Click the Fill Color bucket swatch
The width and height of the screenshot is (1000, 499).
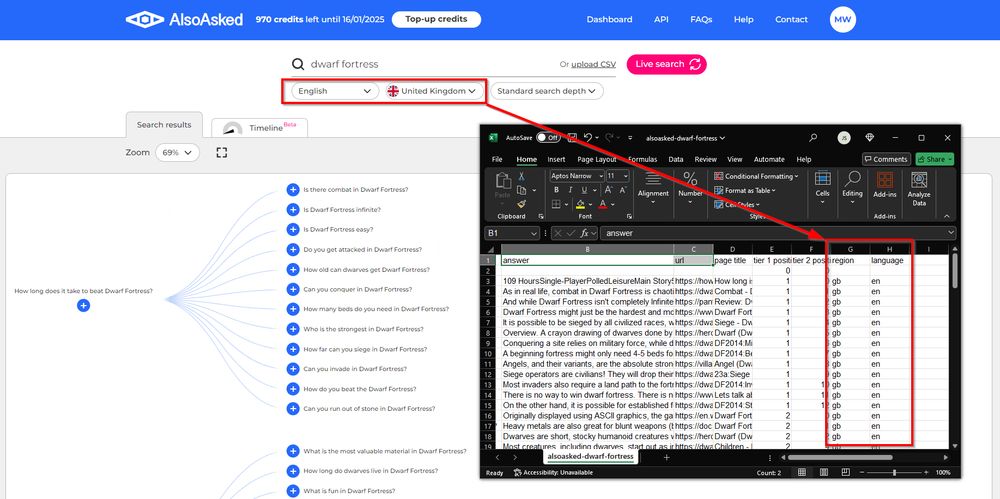[x=580, y=204]
